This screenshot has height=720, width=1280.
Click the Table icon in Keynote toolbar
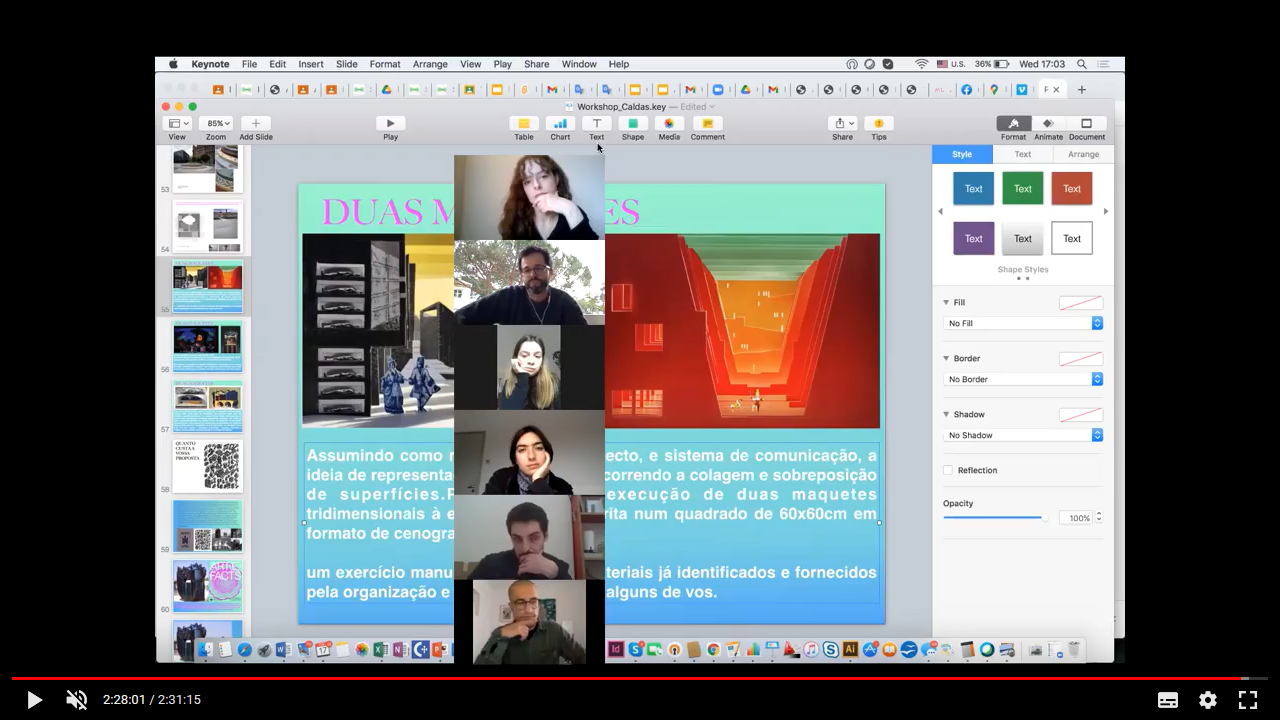(x=523, y=124)
